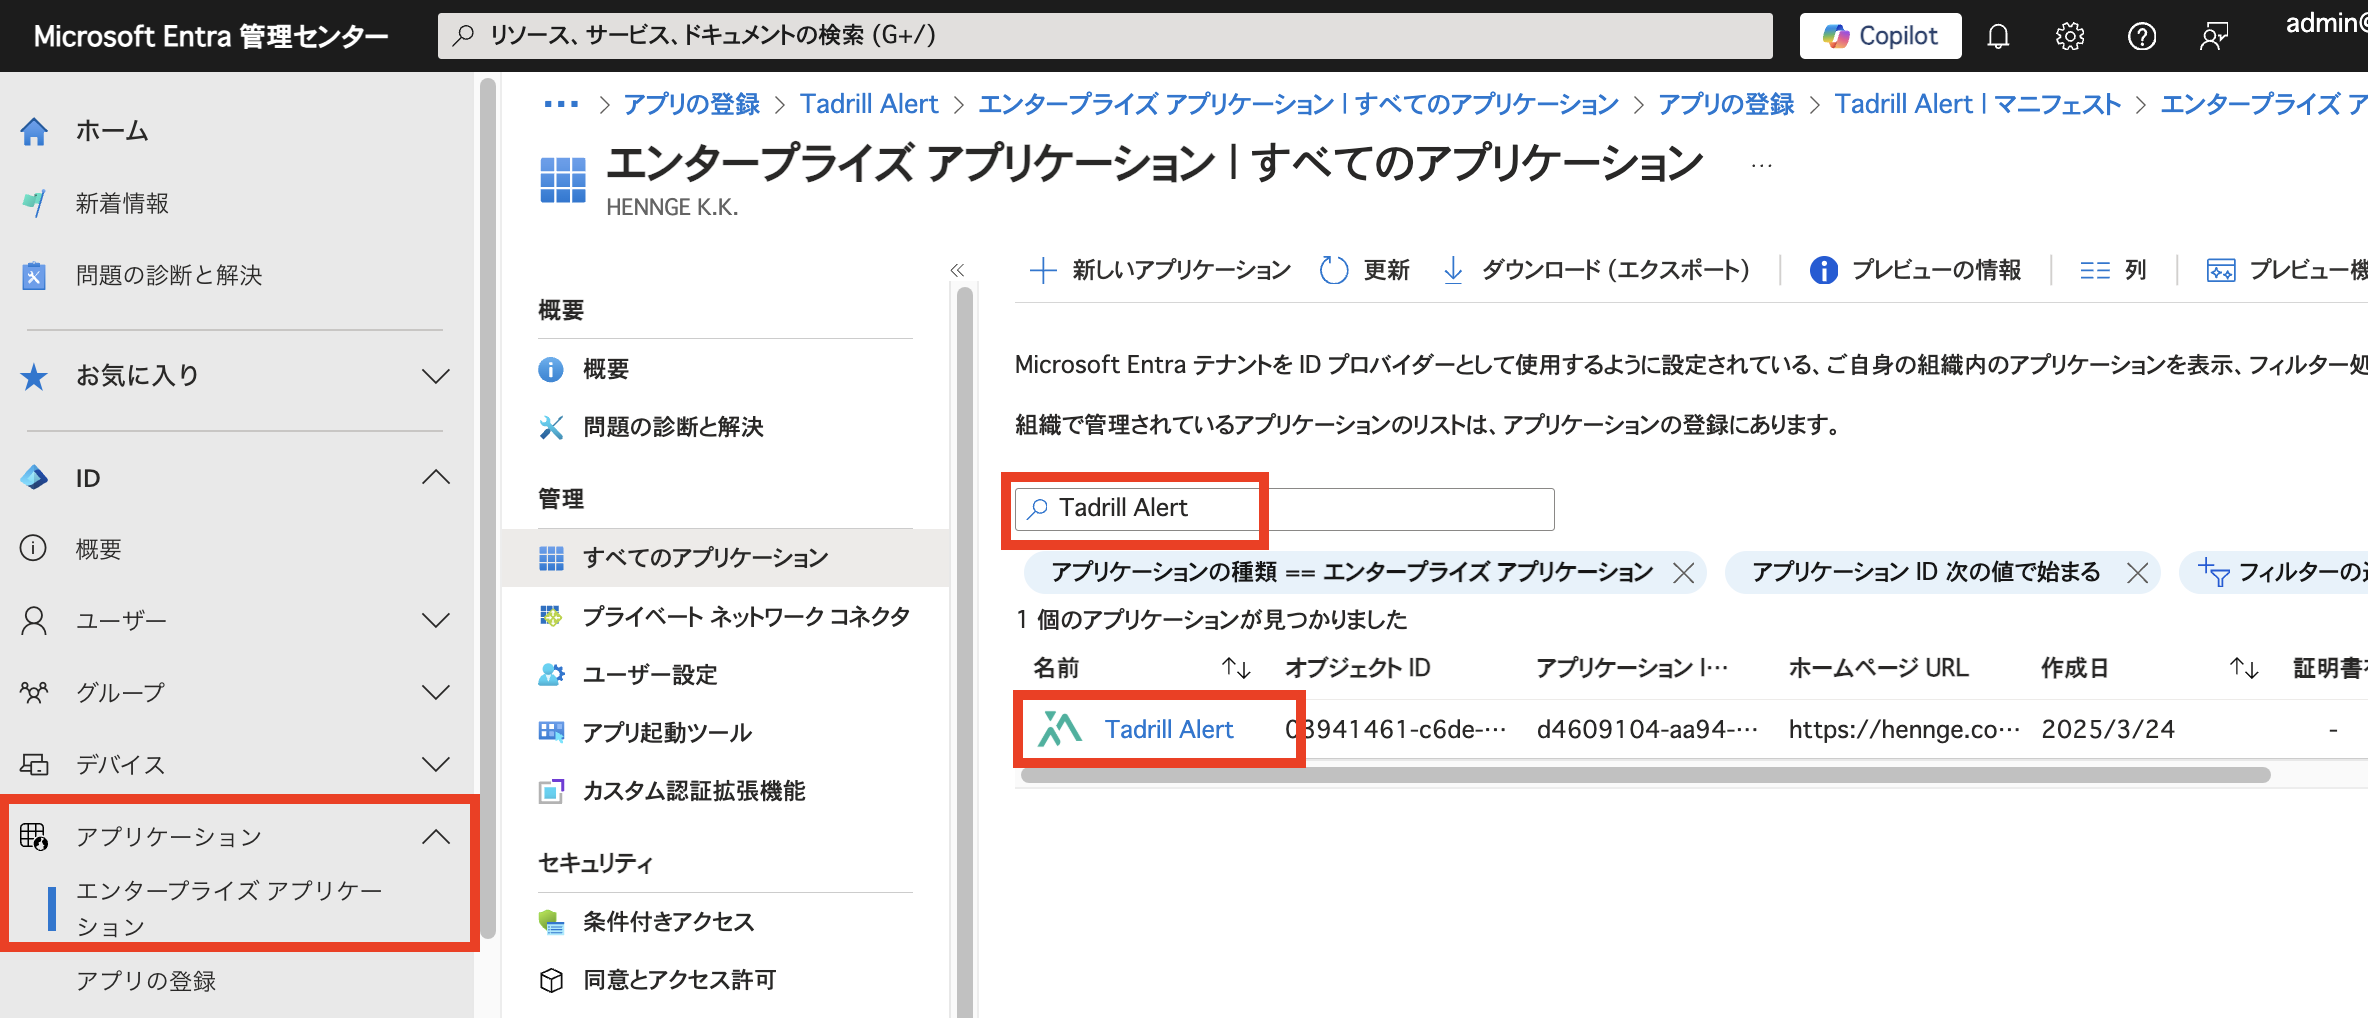Open the more options ellipsis beside page title
Screen dimensions: 2368x1018
click(1762, 165)
